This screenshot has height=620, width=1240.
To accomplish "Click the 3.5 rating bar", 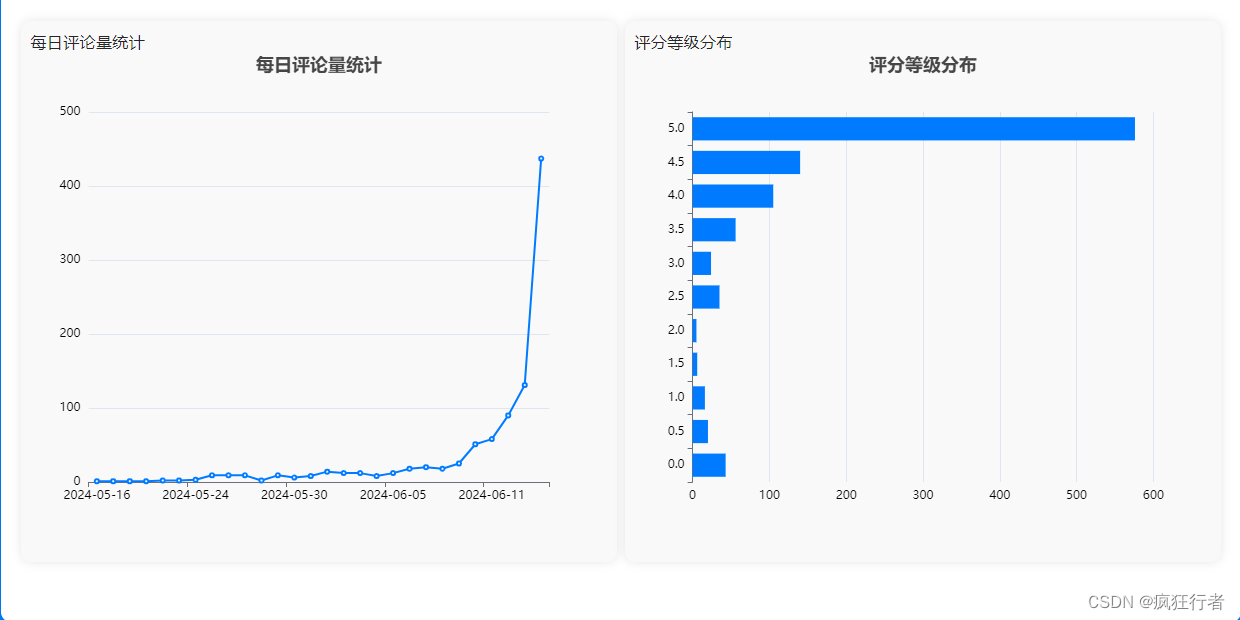I will (x=713, y=228).
